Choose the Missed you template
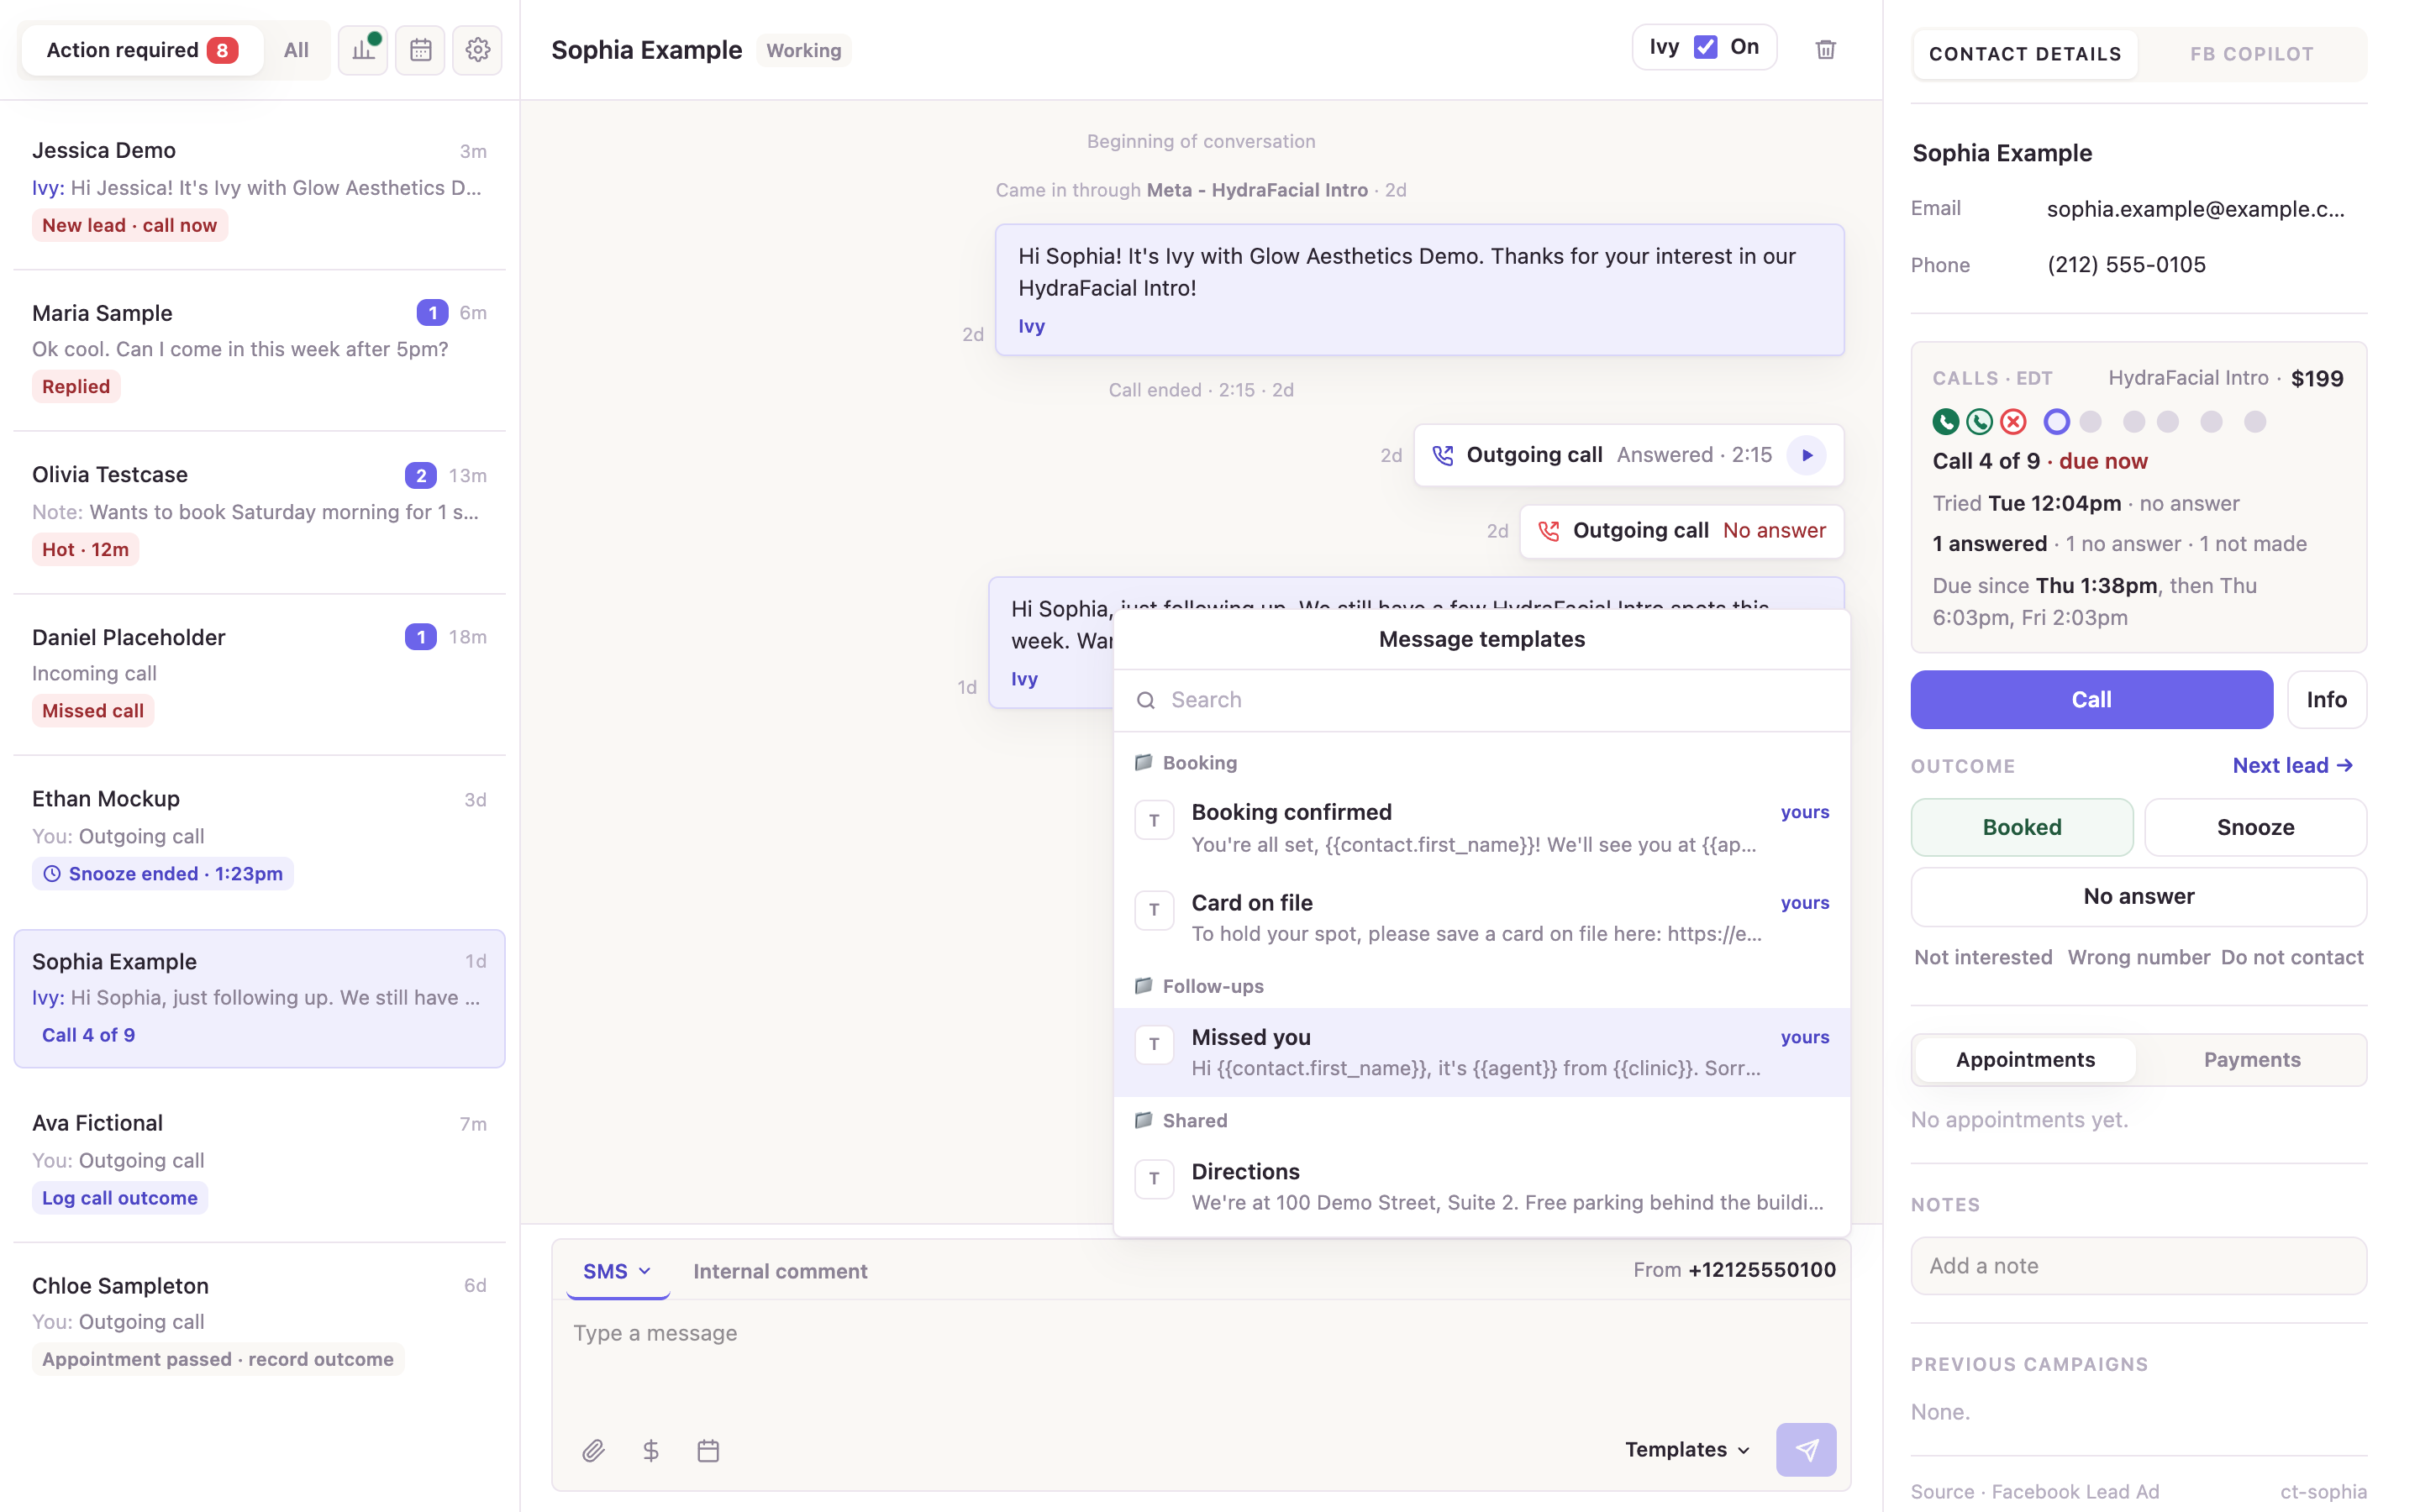This screenshot has height=1512, width=2420. tap(1481, 1052)
